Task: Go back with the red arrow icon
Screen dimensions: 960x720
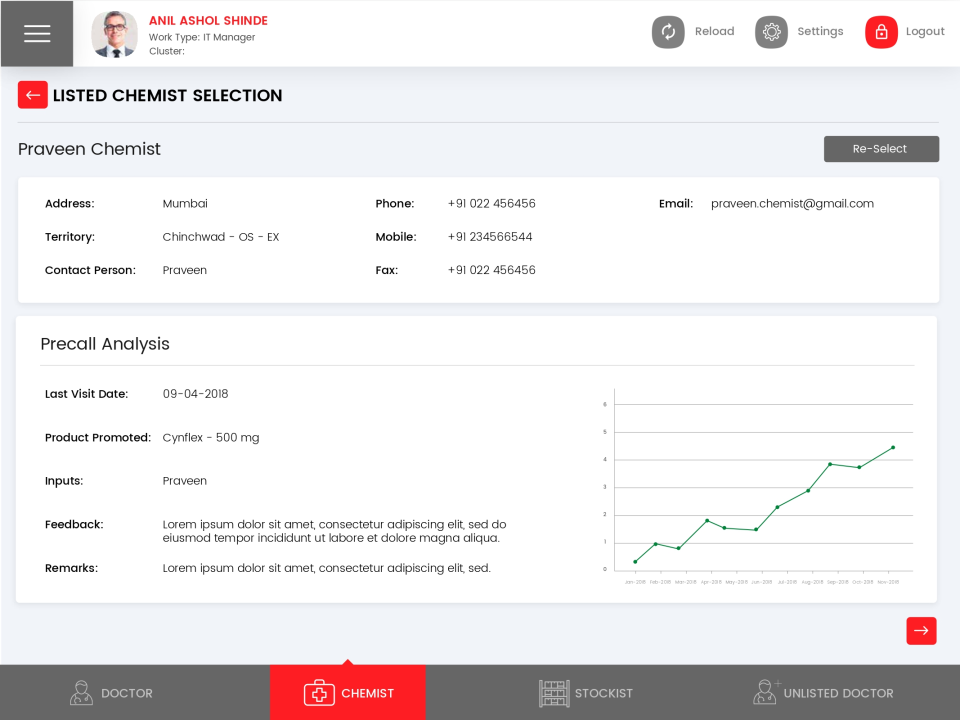Action: (x=32, y=94)
